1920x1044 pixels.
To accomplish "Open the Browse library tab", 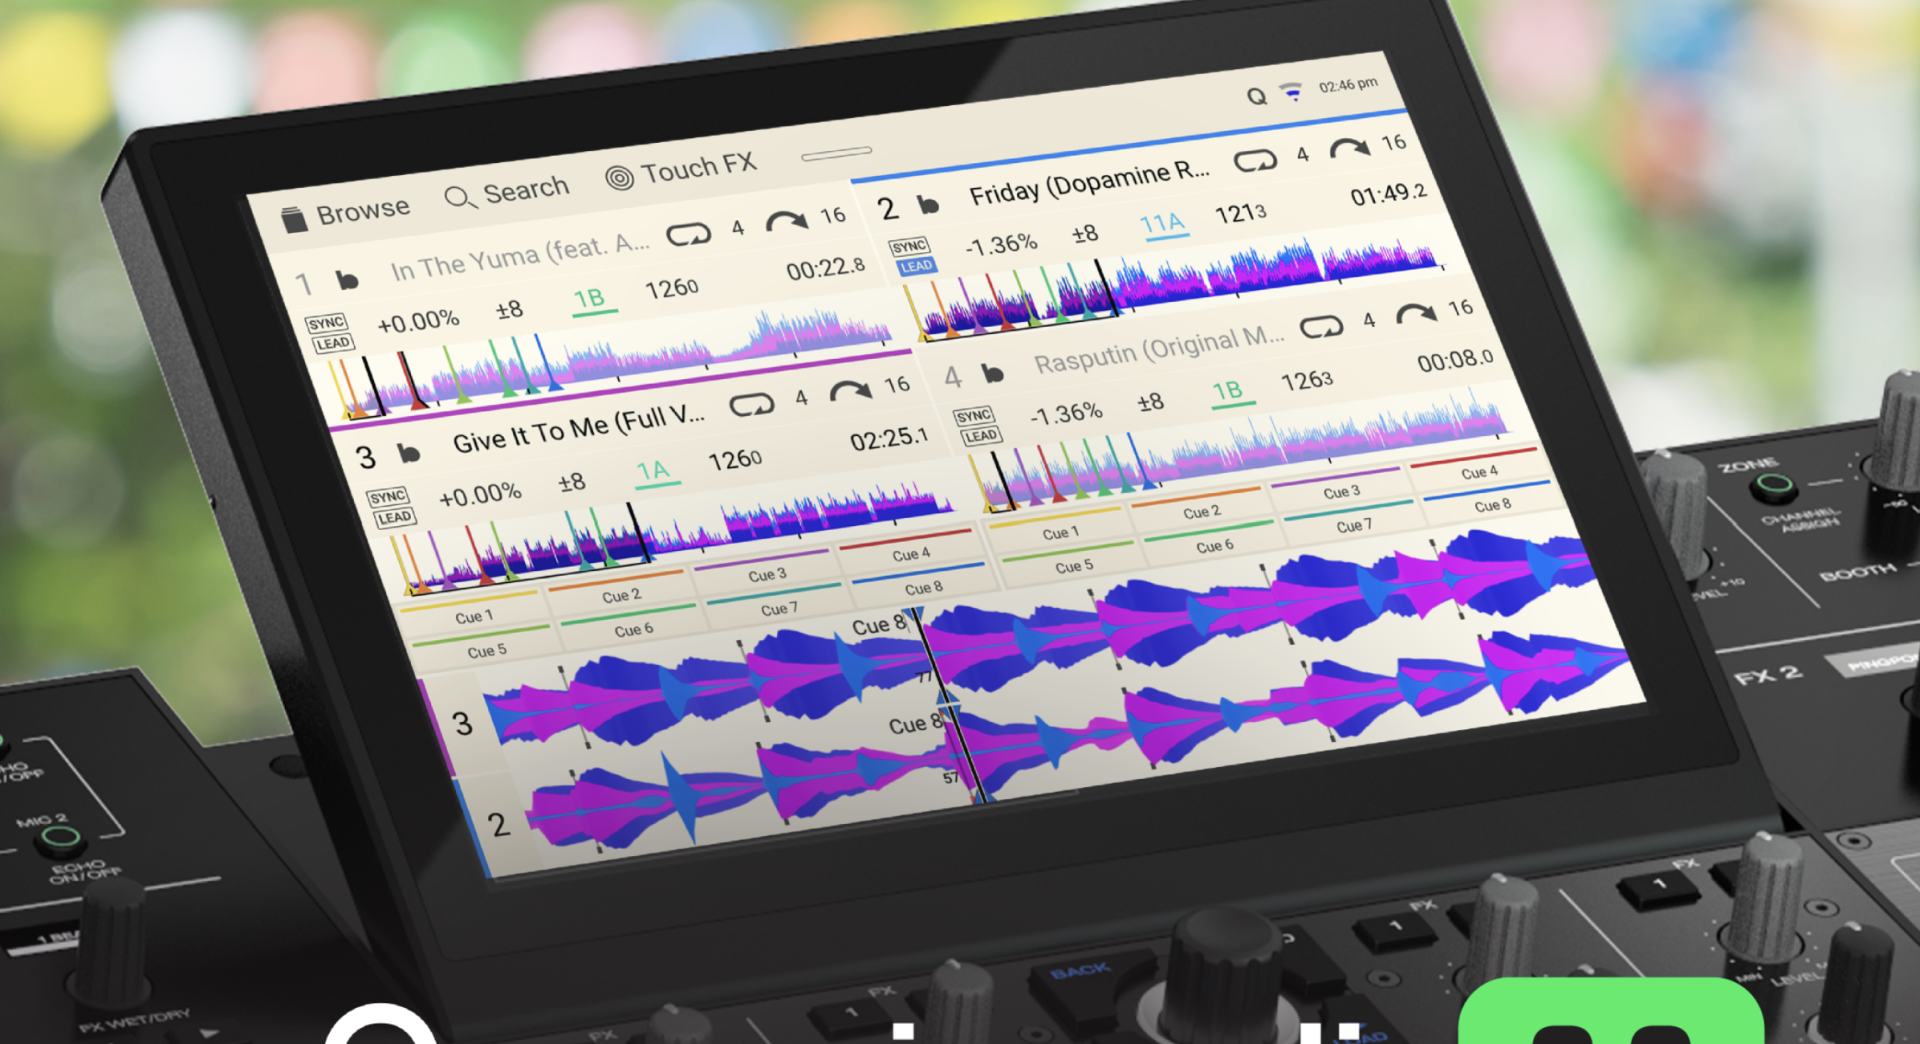I will point(346,214).
